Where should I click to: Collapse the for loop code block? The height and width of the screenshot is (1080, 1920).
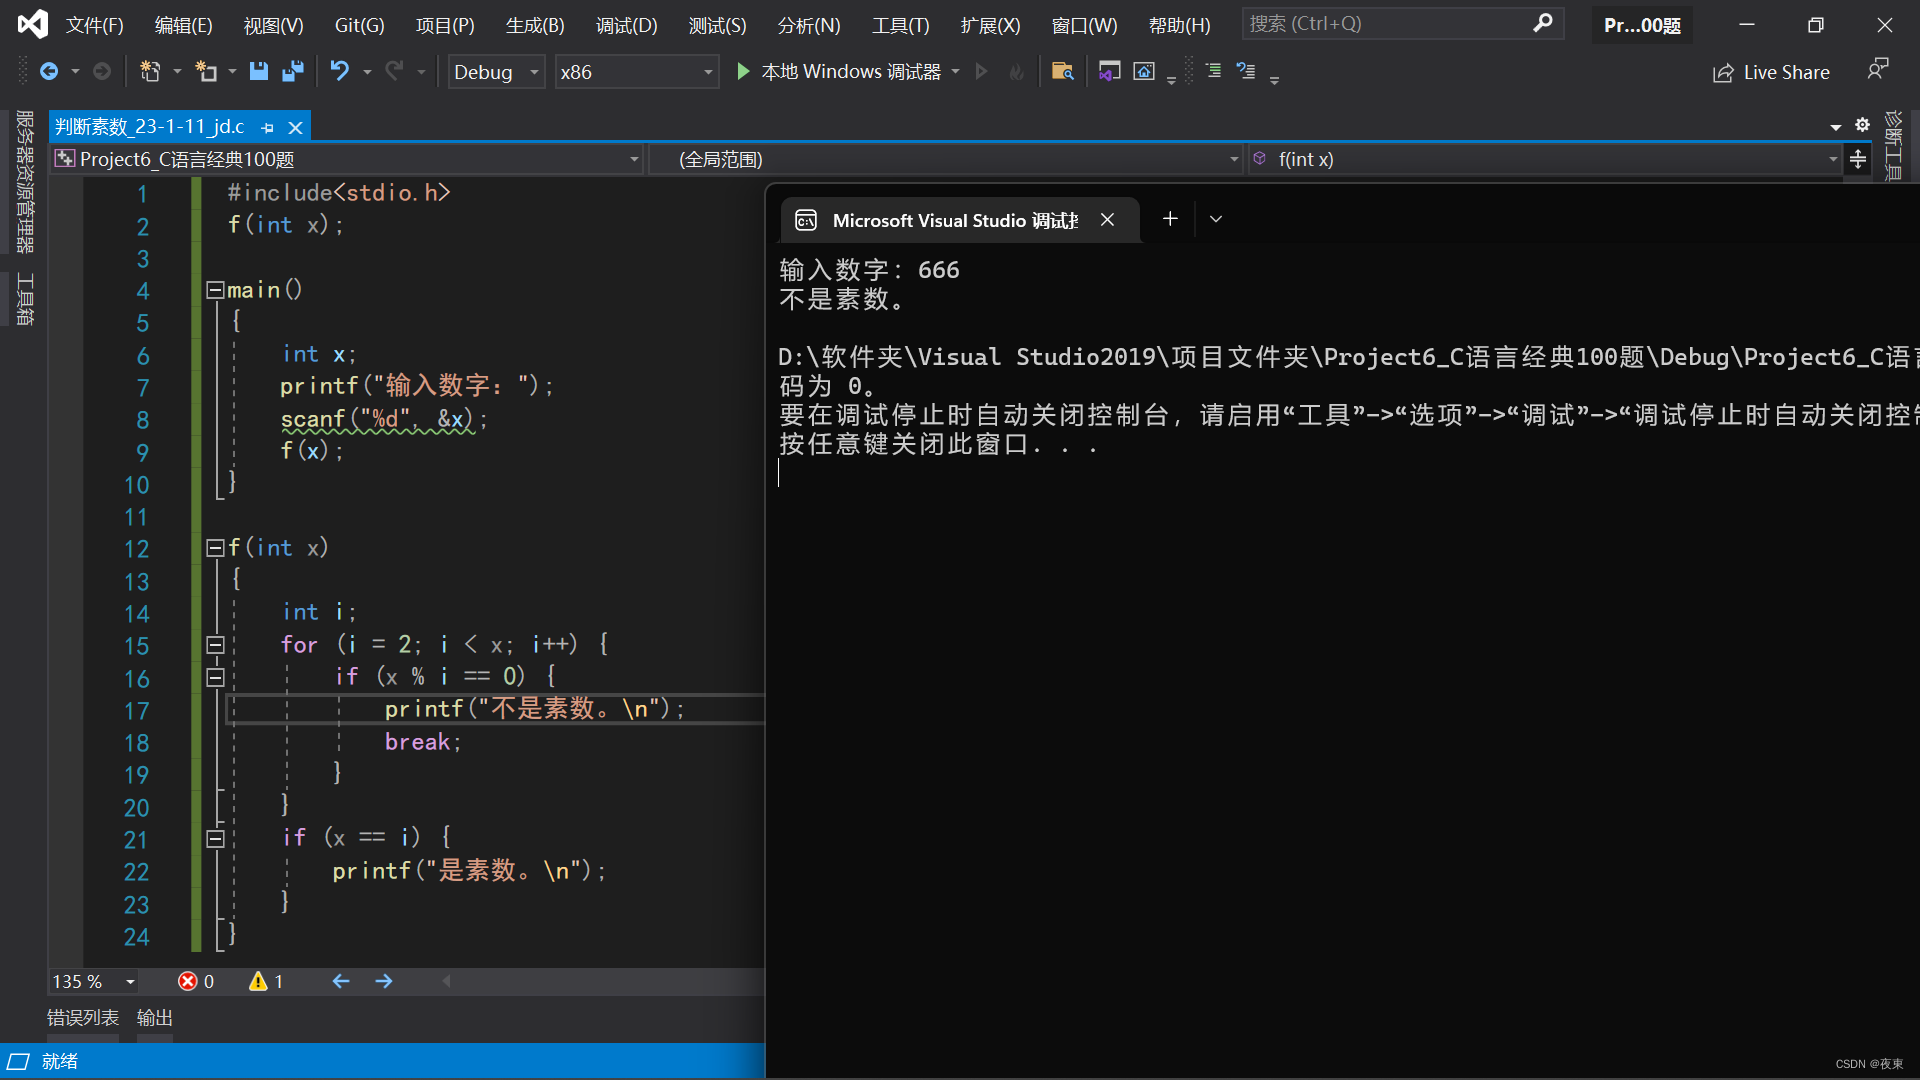pyautogui.click(x=215, y=645)
